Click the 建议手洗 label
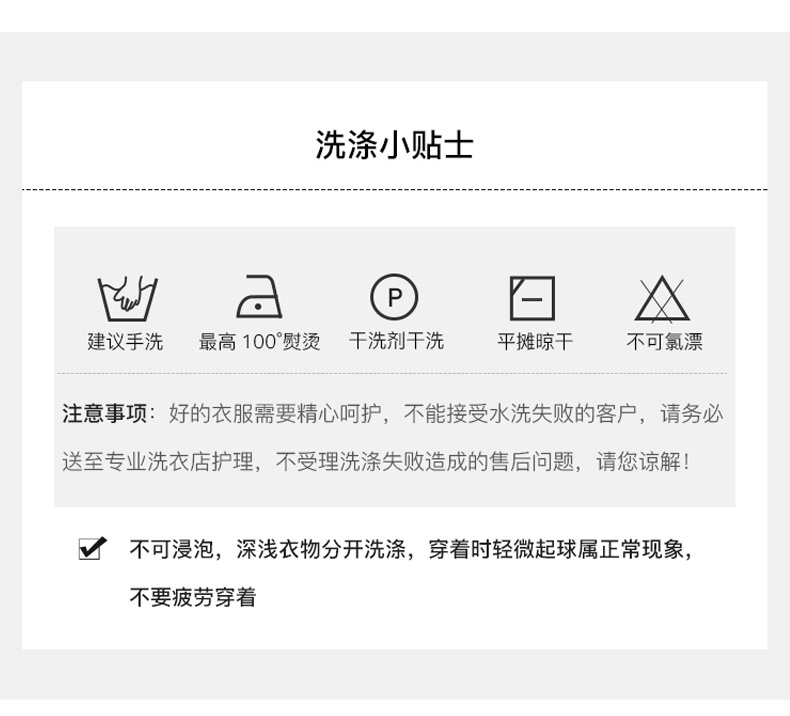790x716 pixels. pos(125,341)
